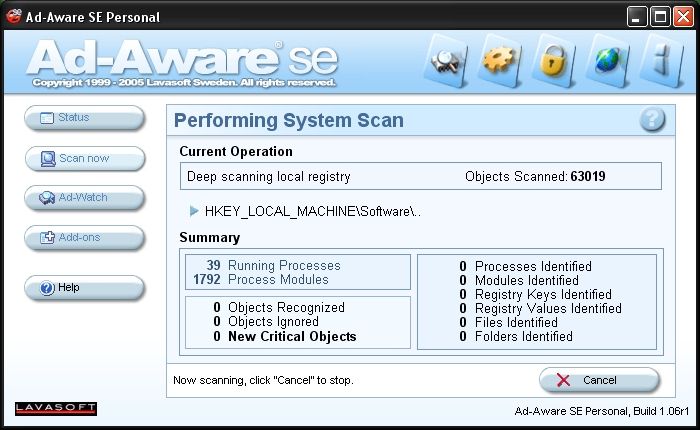This screenshot has height=430, width=700.
Task: Open web update globe icon
Action: pos(608,61)
